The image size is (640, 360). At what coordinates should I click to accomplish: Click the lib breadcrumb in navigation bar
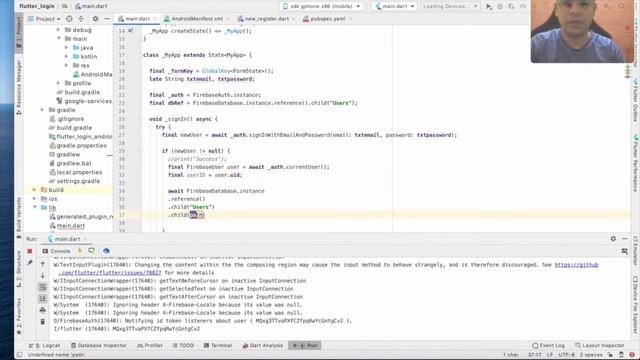[x=65, y=6]
